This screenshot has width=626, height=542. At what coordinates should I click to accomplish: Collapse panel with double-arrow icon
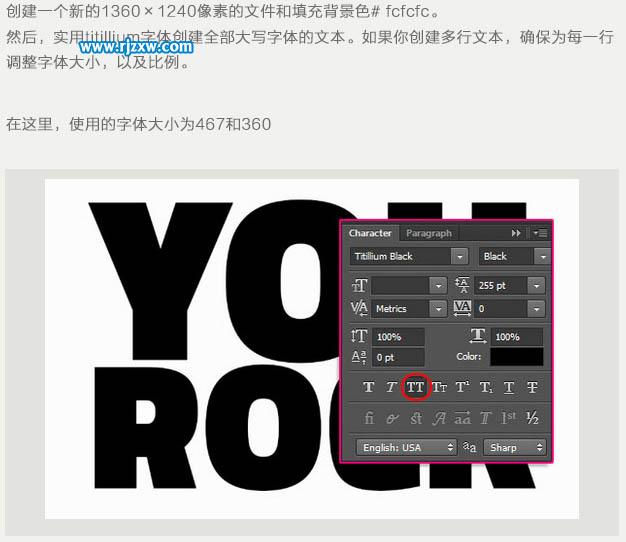point(516,233)
